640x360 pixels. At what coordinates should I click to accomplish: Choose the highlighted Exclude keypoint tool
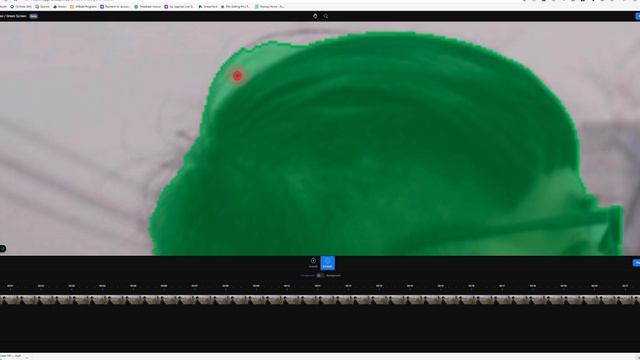pos(327,263)
